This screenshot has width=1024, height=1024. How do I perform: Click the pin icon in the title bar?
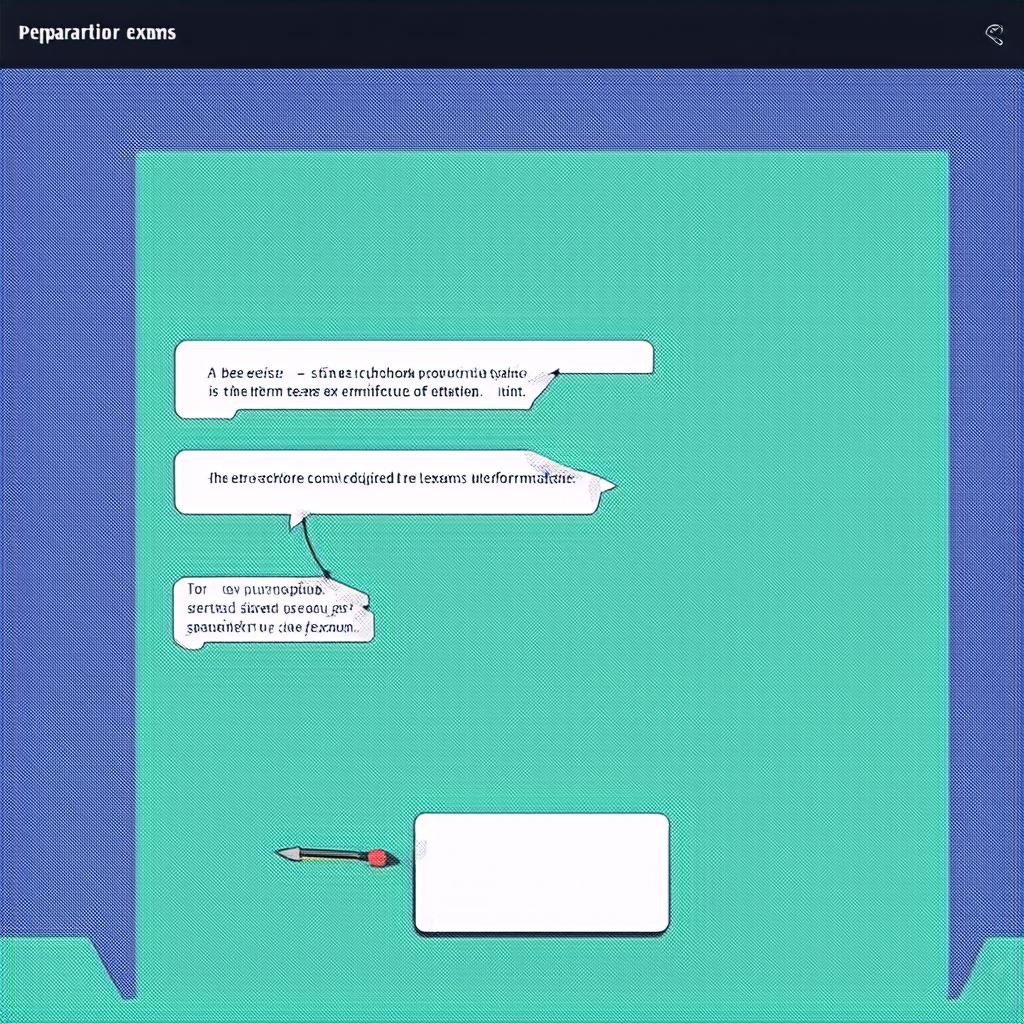tap(994, 34)
